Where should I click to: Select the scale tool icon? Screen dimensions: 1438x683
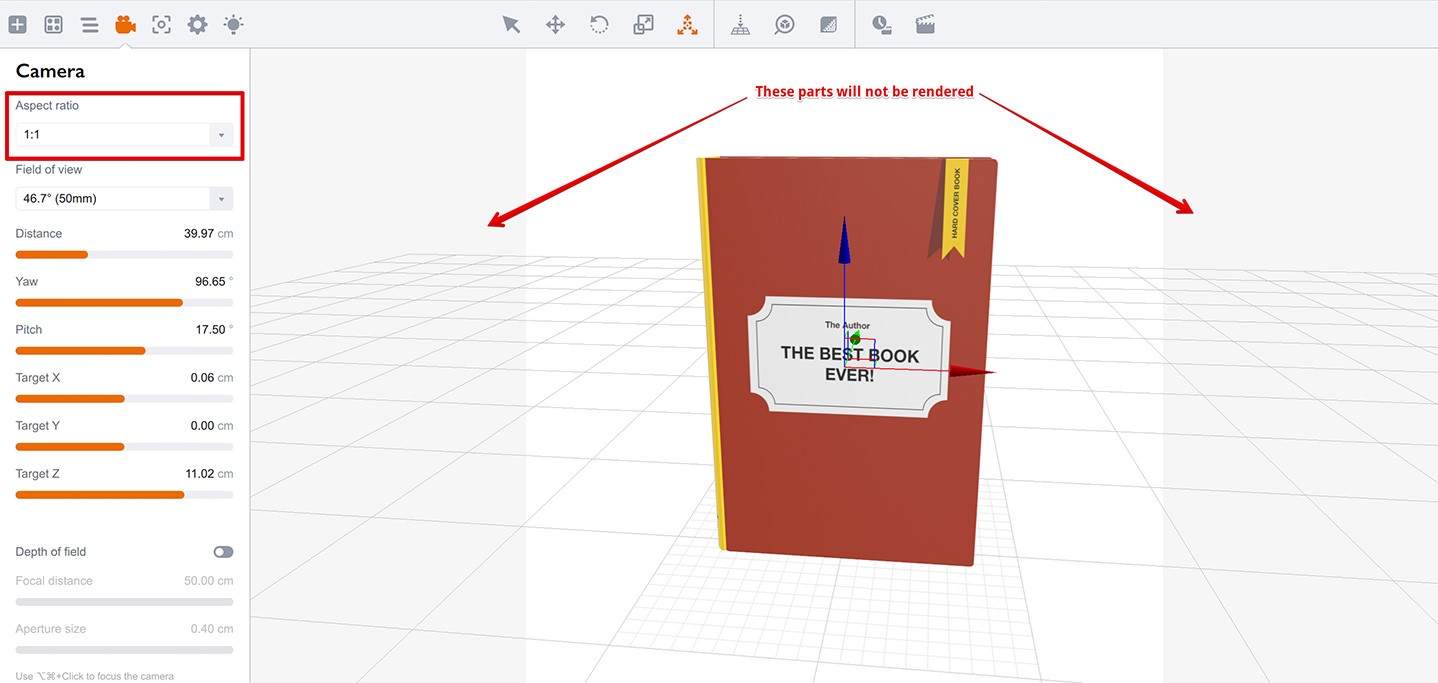click(x=643, y=25)
